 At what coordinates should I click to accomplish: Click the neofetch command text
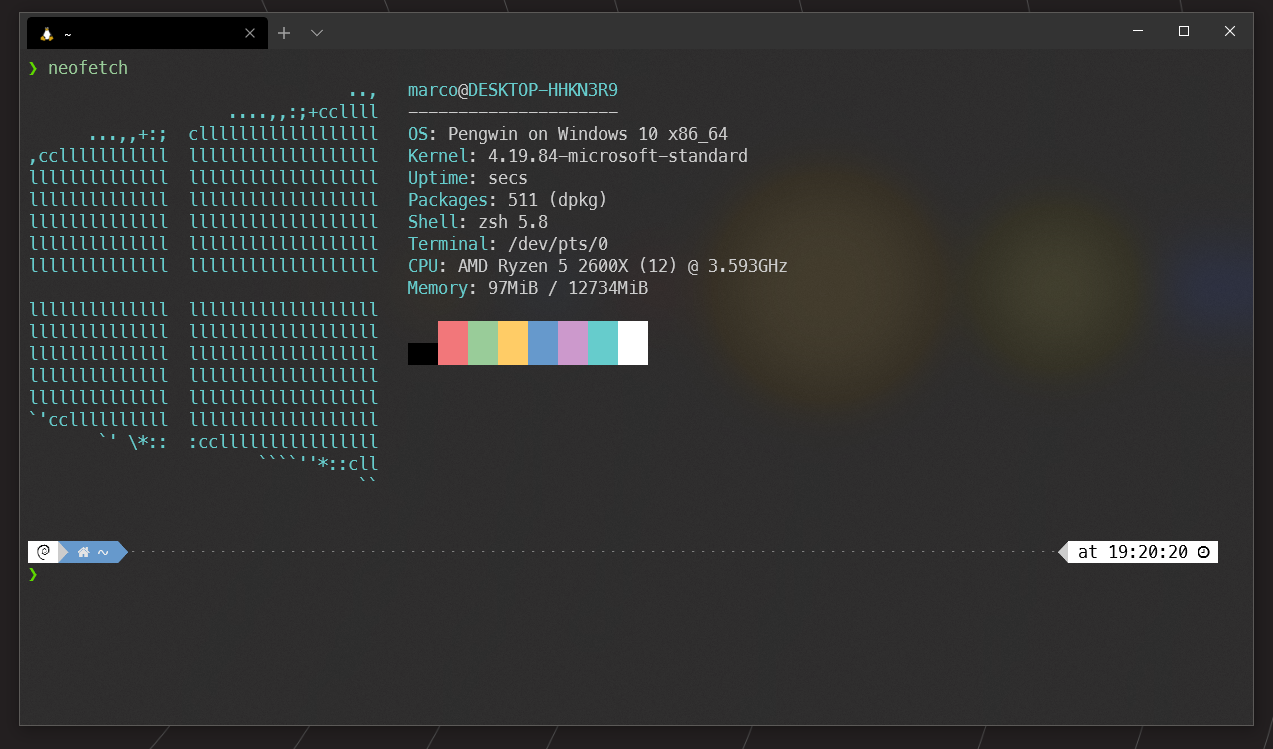(88, 68)
